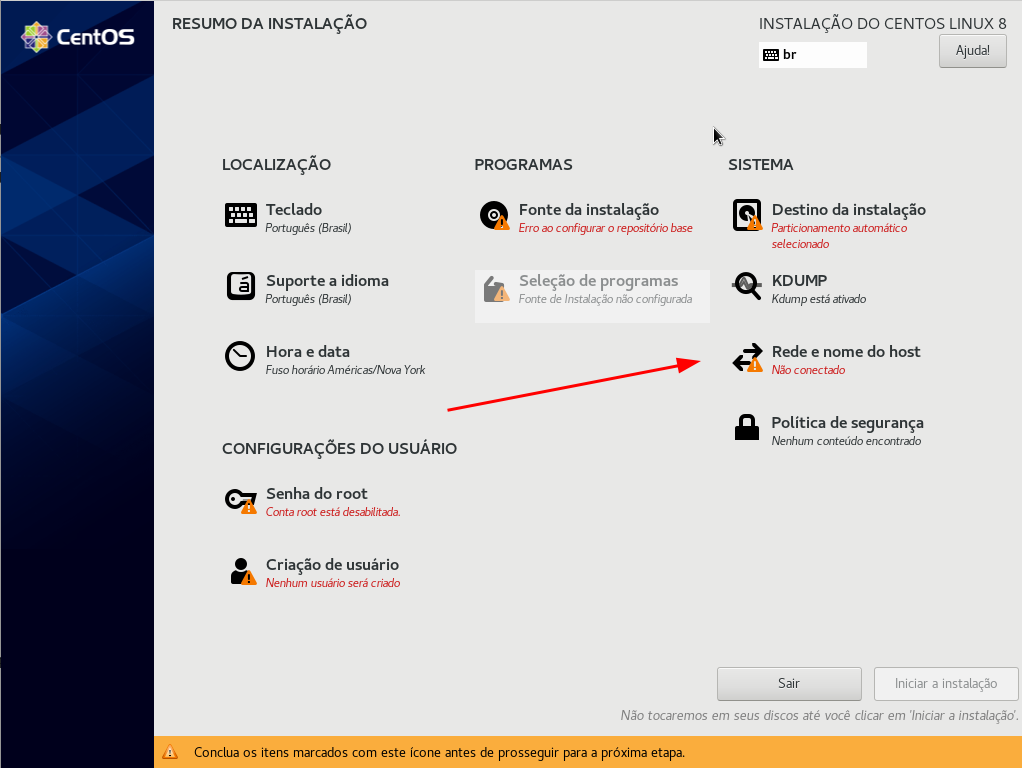The height and width of the screenshot is (768, 1022).
Task: Open the KDUMP settings label
Action: pyautogui.click(x=799, y=280)
